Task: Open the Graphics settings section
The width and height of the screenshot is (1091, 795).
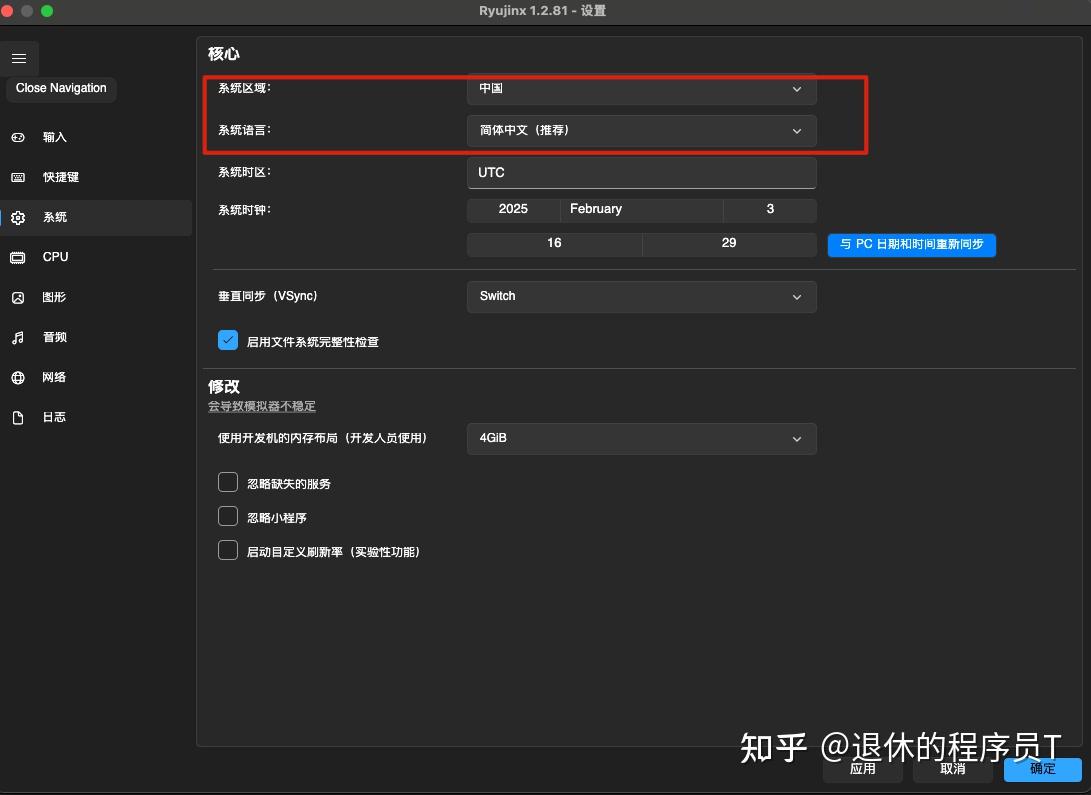Action: pyautogui.click(x=54, y=297)
